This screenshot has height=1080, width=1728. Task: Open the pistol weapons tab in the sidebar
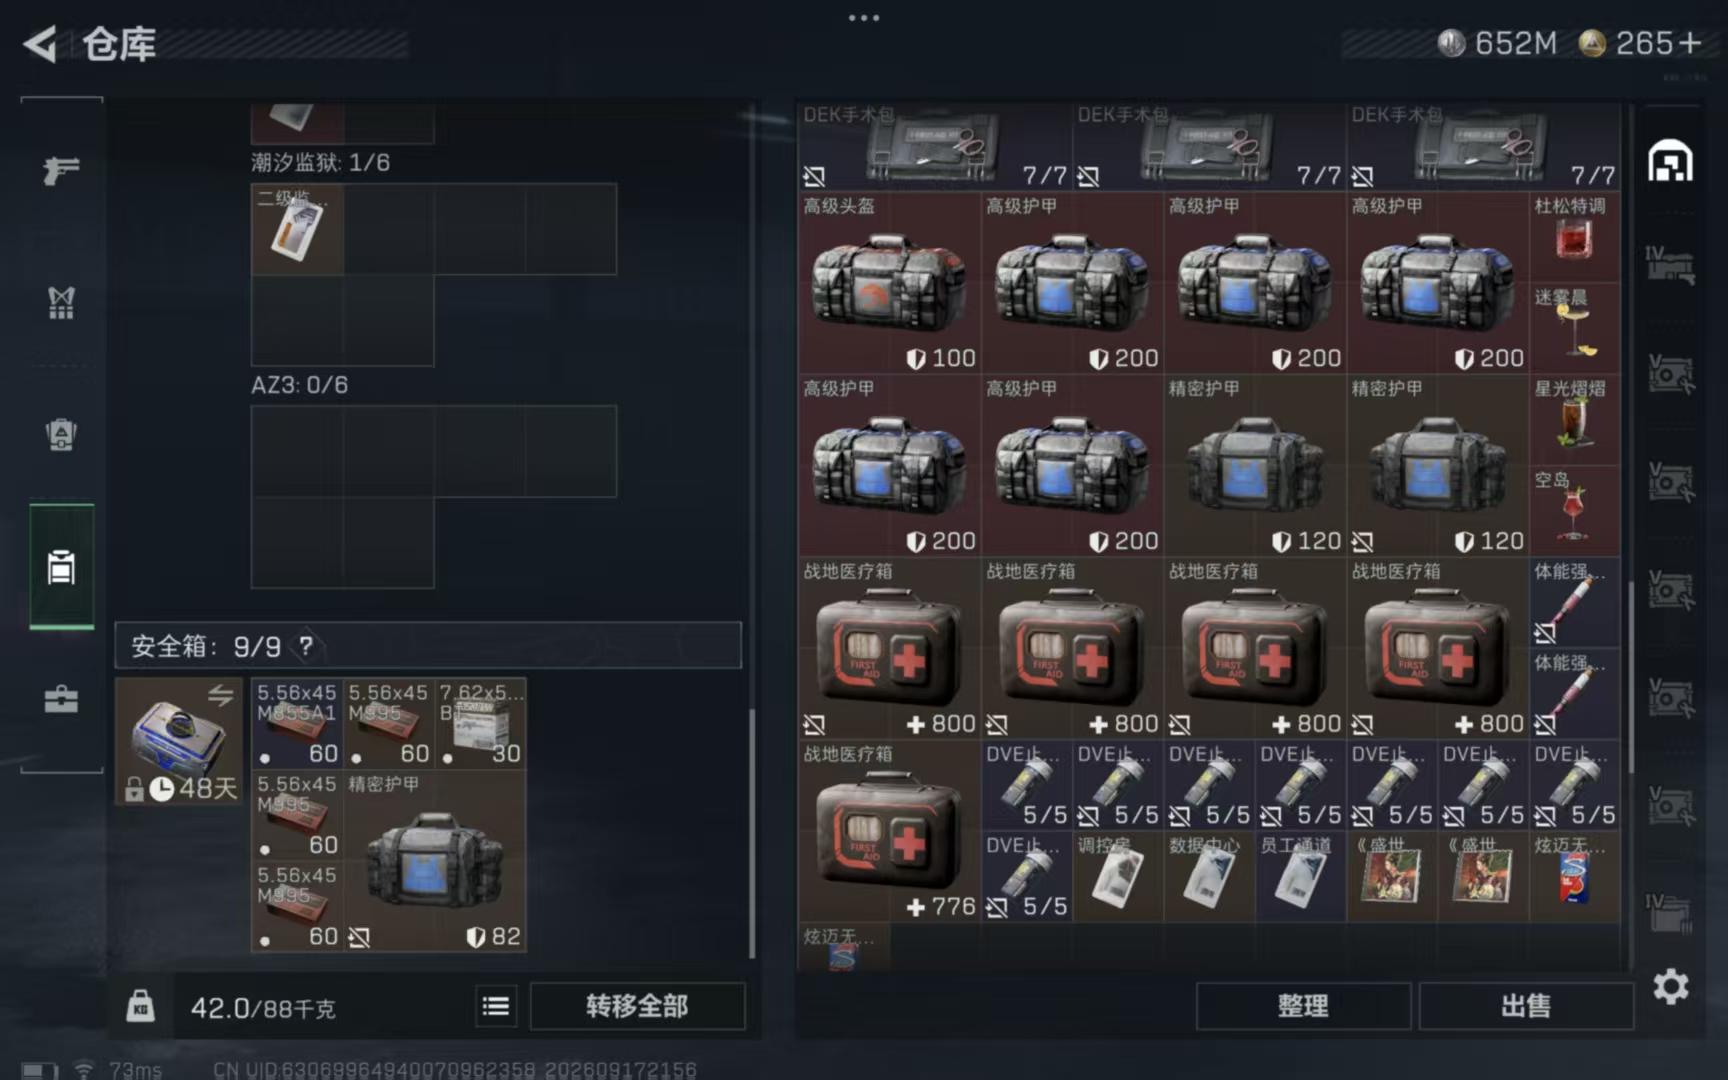61,170
